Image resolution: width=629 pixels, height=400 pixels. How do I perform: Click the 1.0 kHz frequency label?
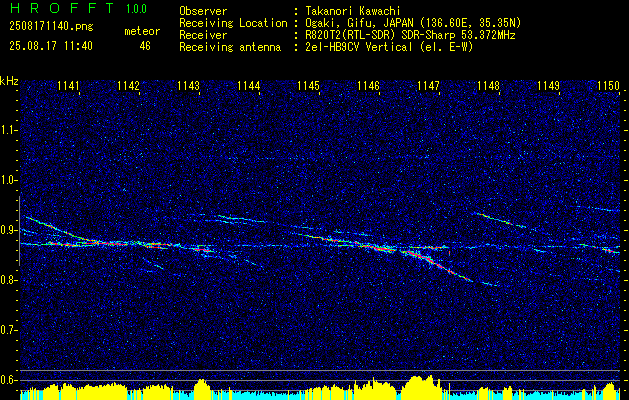coord(8,180)
